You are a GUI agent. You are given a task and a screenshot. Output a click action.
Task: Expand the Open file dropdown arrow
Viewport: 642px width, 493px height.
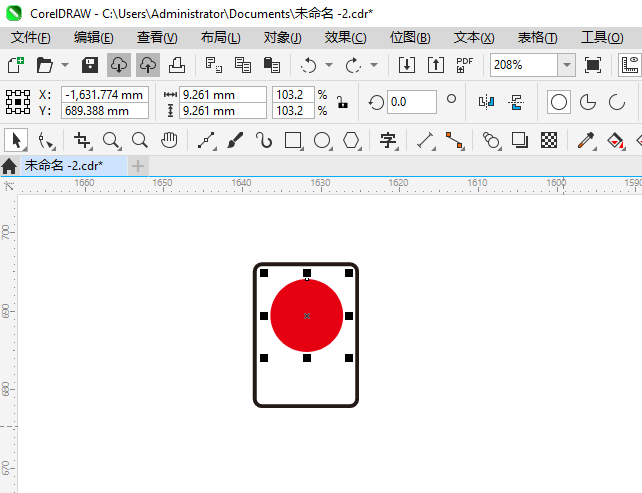[x=65, y=65]
